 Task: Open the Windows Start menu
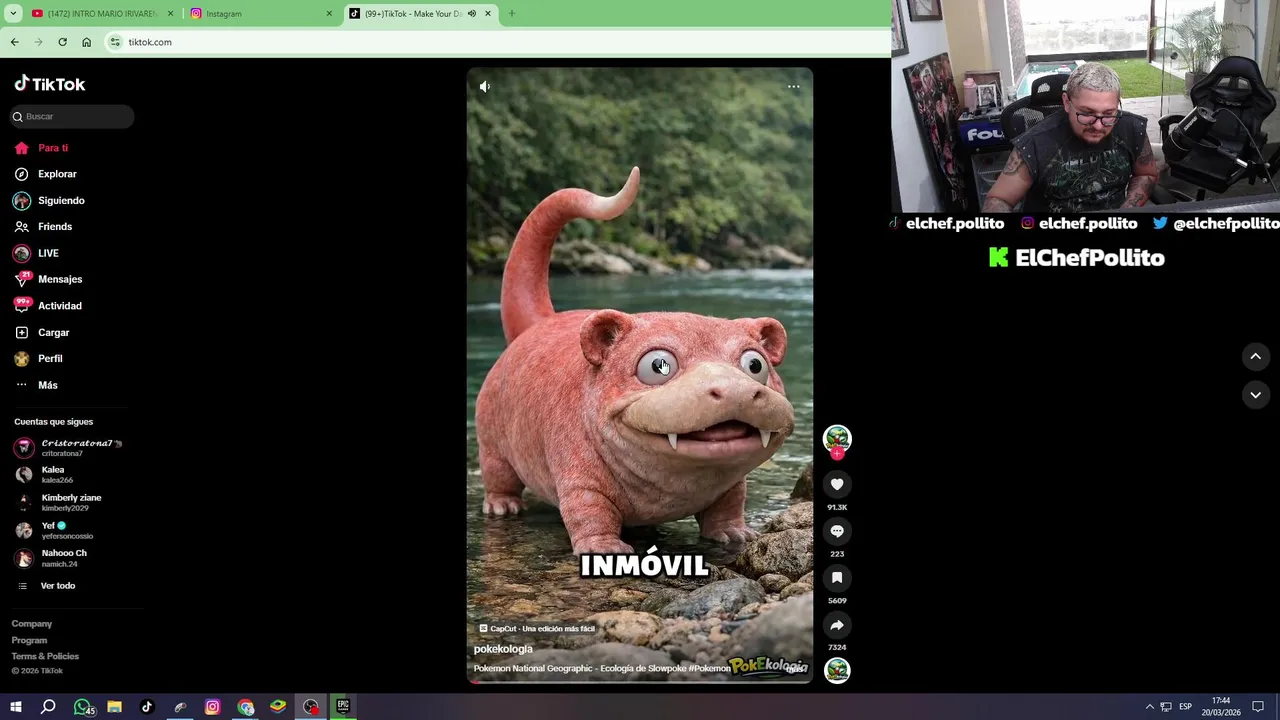(16, 707)
